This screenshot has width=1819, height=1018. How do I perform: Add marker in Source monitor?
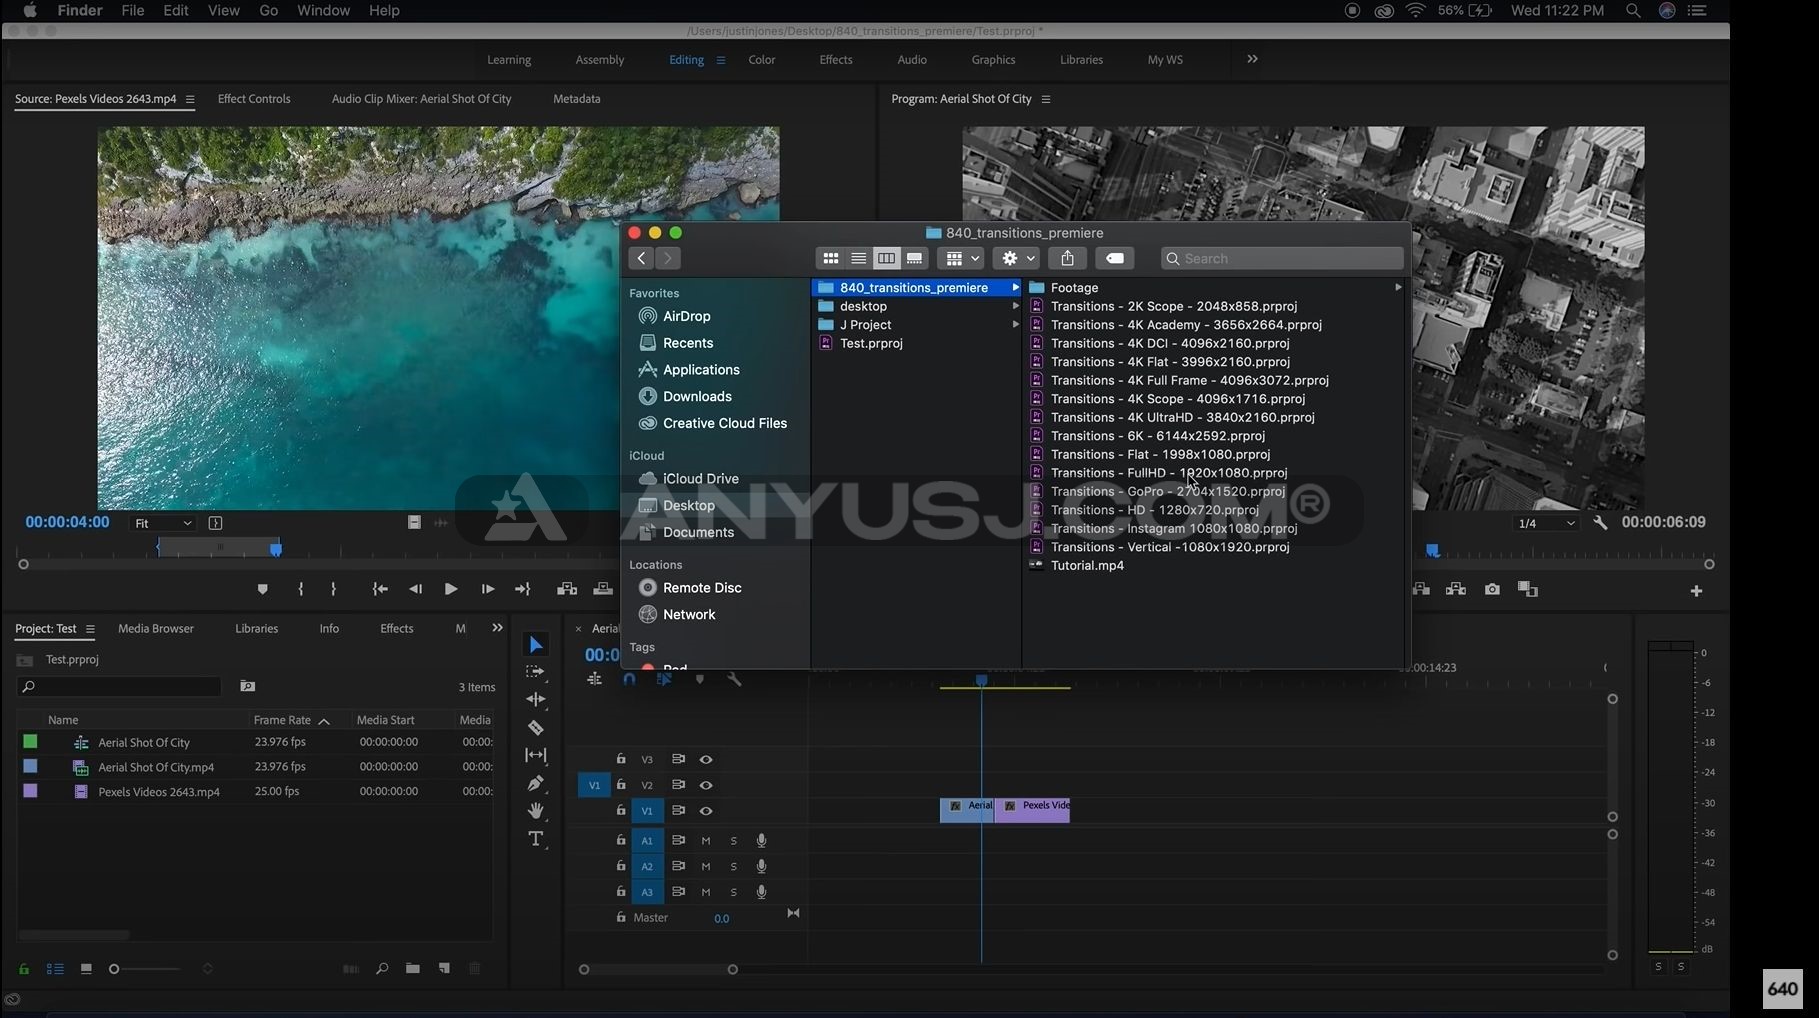click(x=262, y=589)
